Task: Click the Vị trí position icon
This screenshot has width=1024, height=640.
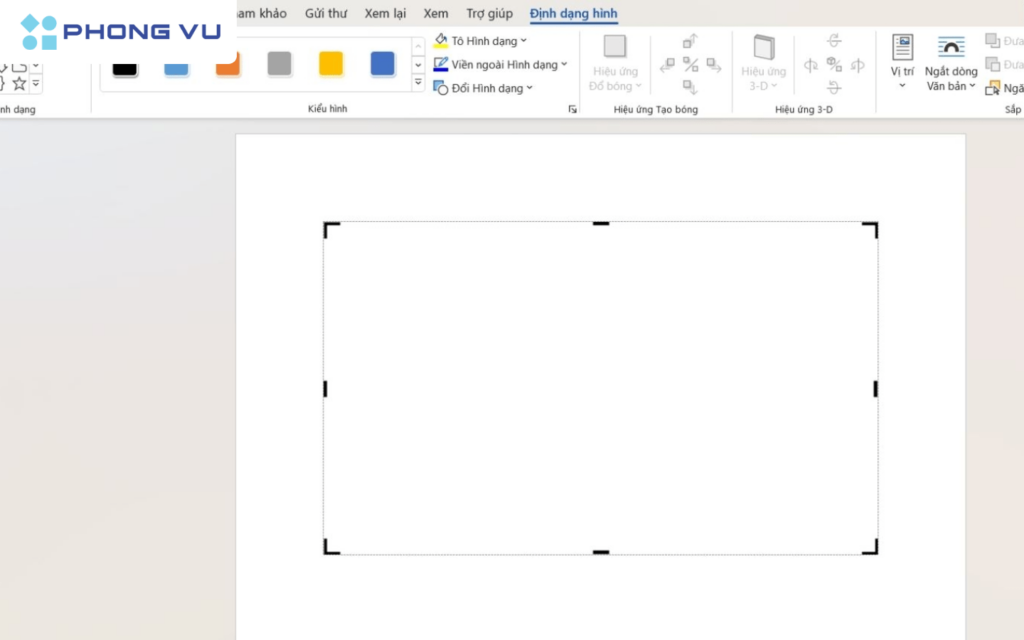Action: point(902,47)
